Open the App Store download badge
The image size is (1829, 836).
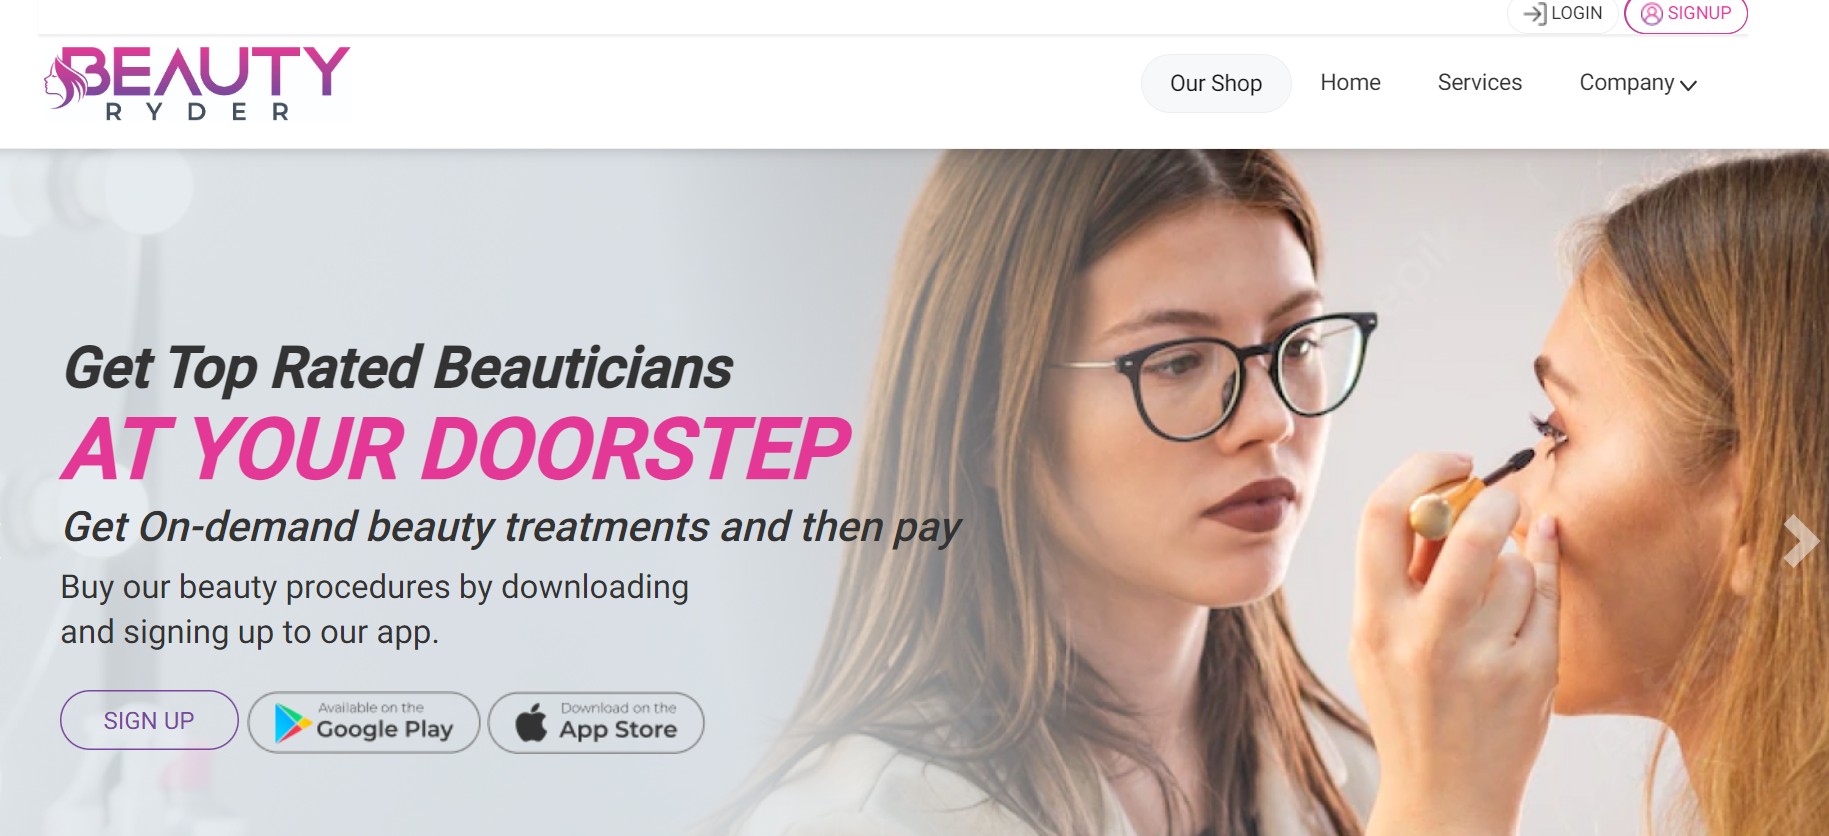[596, 722]
